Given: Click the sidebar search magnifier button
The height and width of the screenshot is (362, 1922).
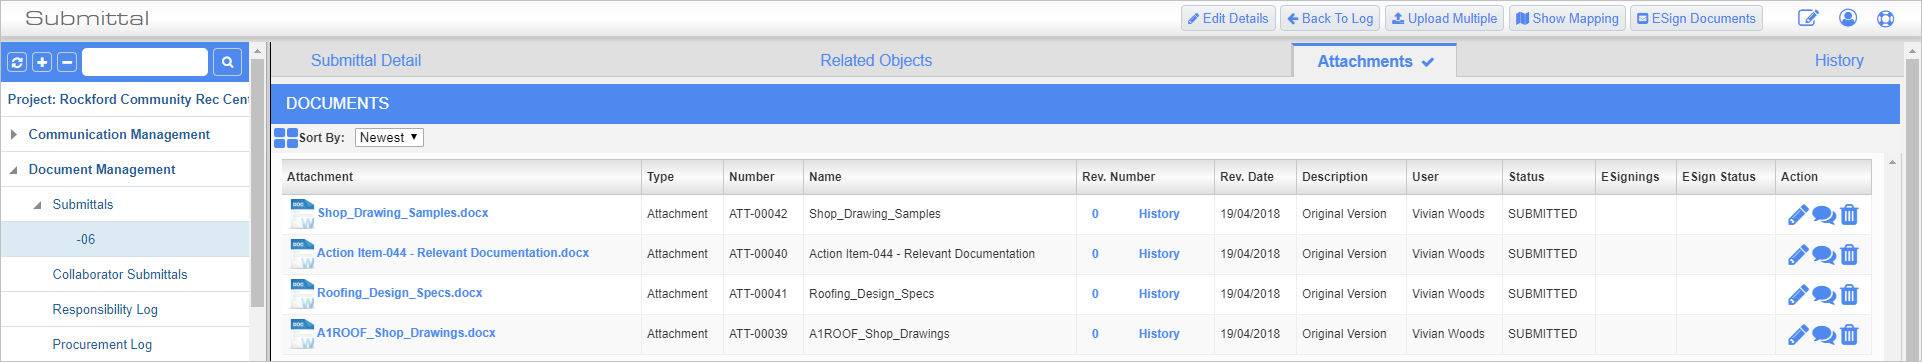Looking at the screenshot, I should pos(228,62).
